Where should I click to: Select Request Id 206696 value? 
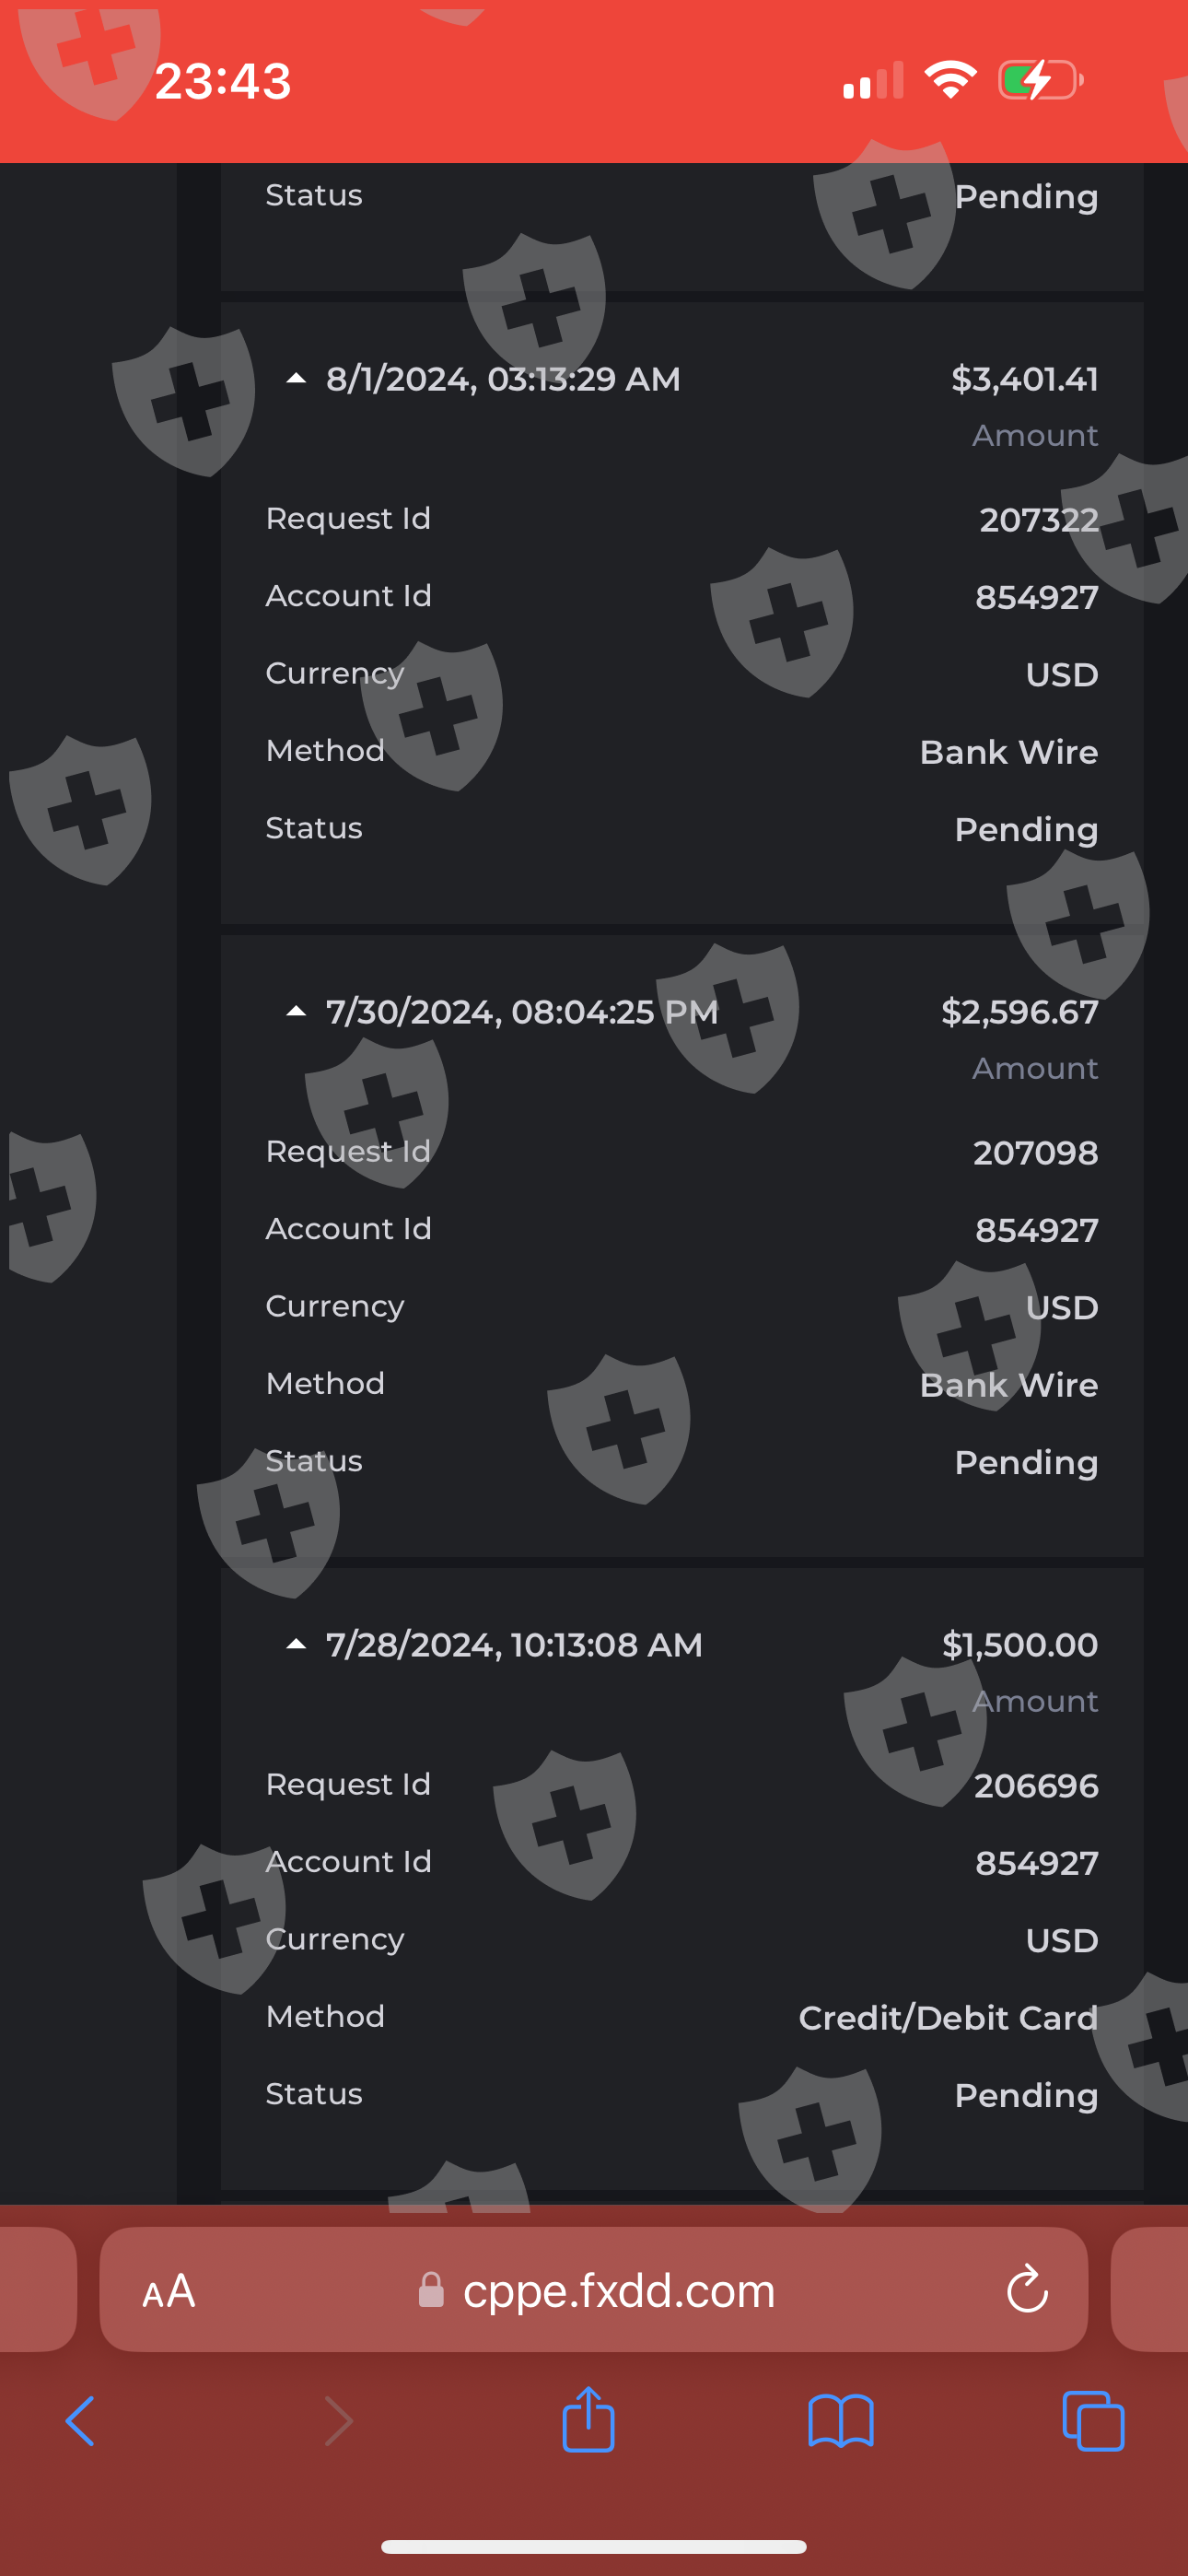pos(1035,1786)
